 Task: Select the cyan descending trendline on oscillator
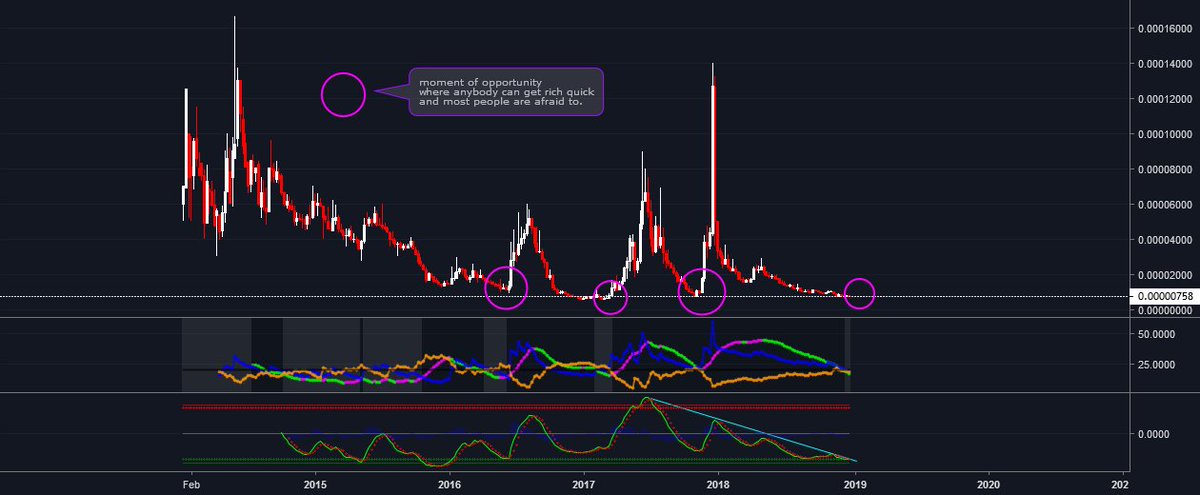[752, 429]
